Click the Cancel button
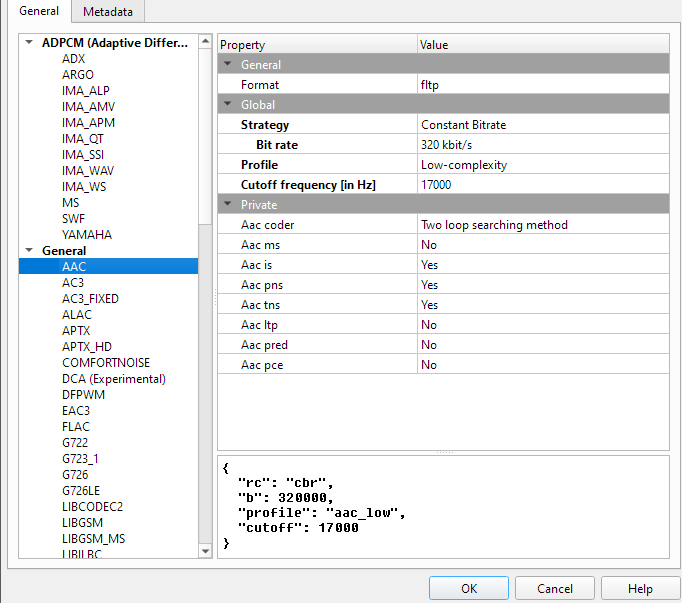The width and height of the screenshot is (682, 603). (x=555, y=589)
